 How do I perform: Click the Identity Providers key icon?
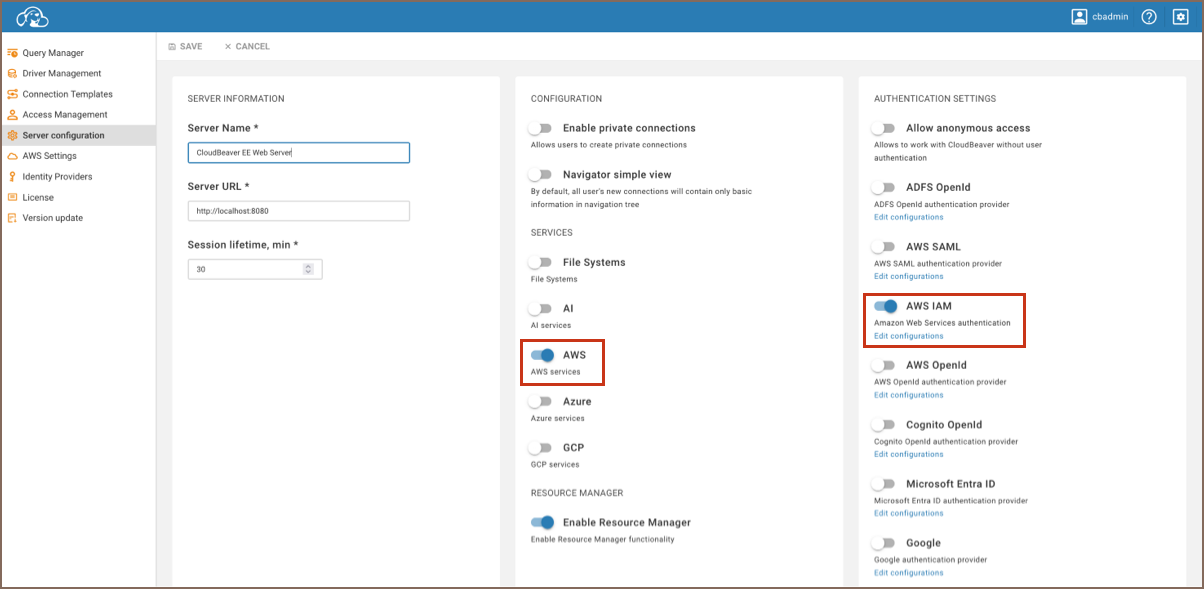pyautogui.click(x=12, y=177)
